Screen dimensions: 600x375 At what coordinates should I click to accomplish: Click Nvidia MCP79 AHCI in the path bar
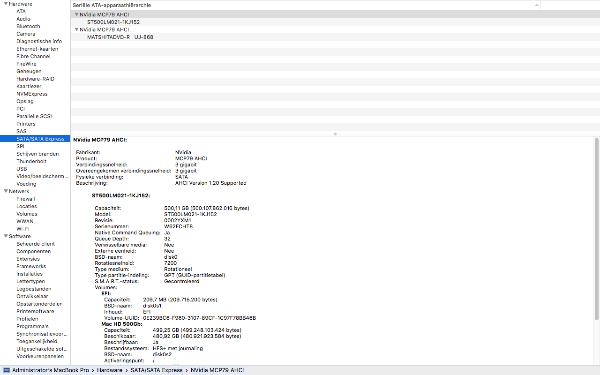217,370
